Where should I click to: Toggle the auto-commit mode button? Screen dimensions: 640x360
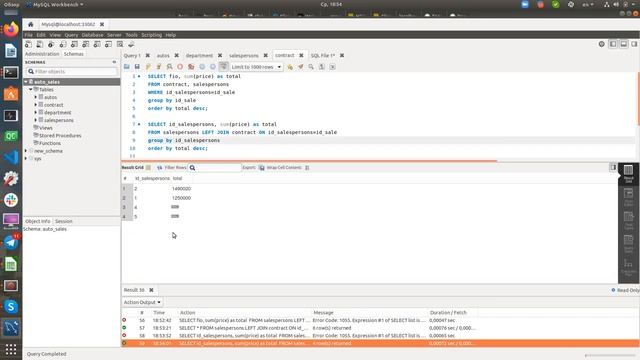click(x=224, y=67)
